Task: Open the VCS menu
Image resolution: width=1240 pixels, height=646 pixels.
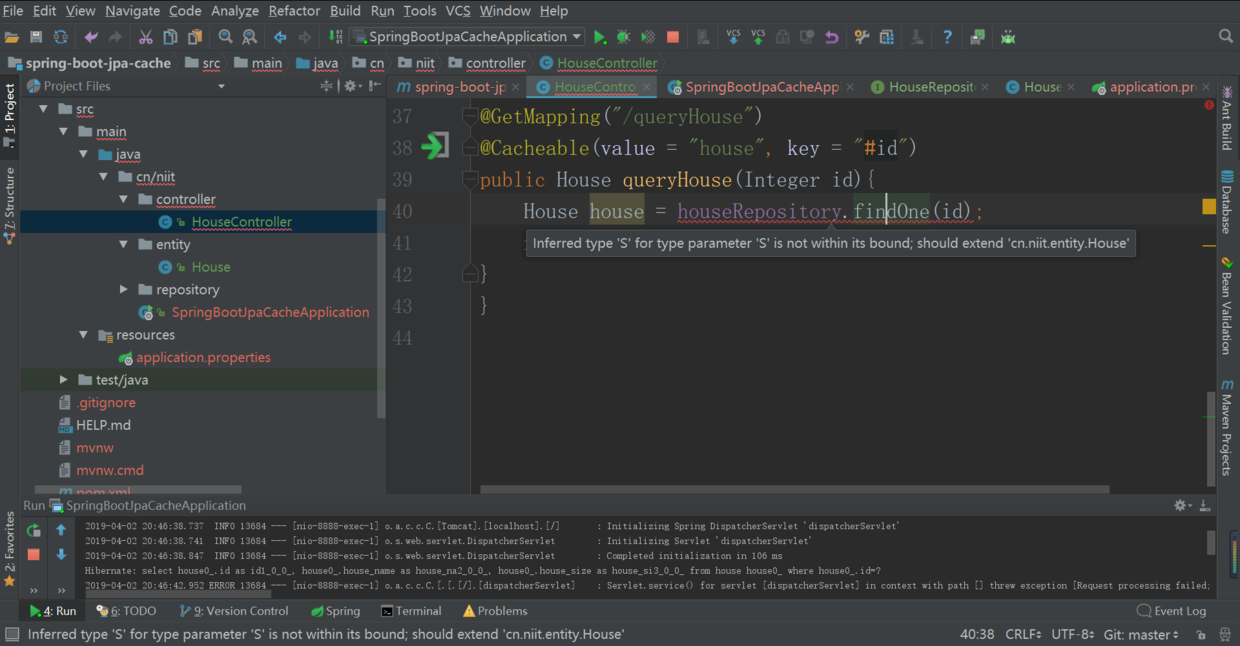Action: pos(458,11)
